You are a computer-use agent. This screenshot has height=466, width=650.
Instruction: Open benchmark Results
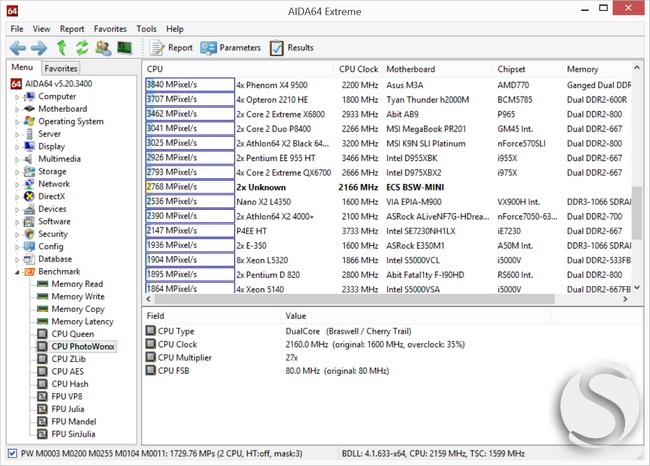point(291,48)
